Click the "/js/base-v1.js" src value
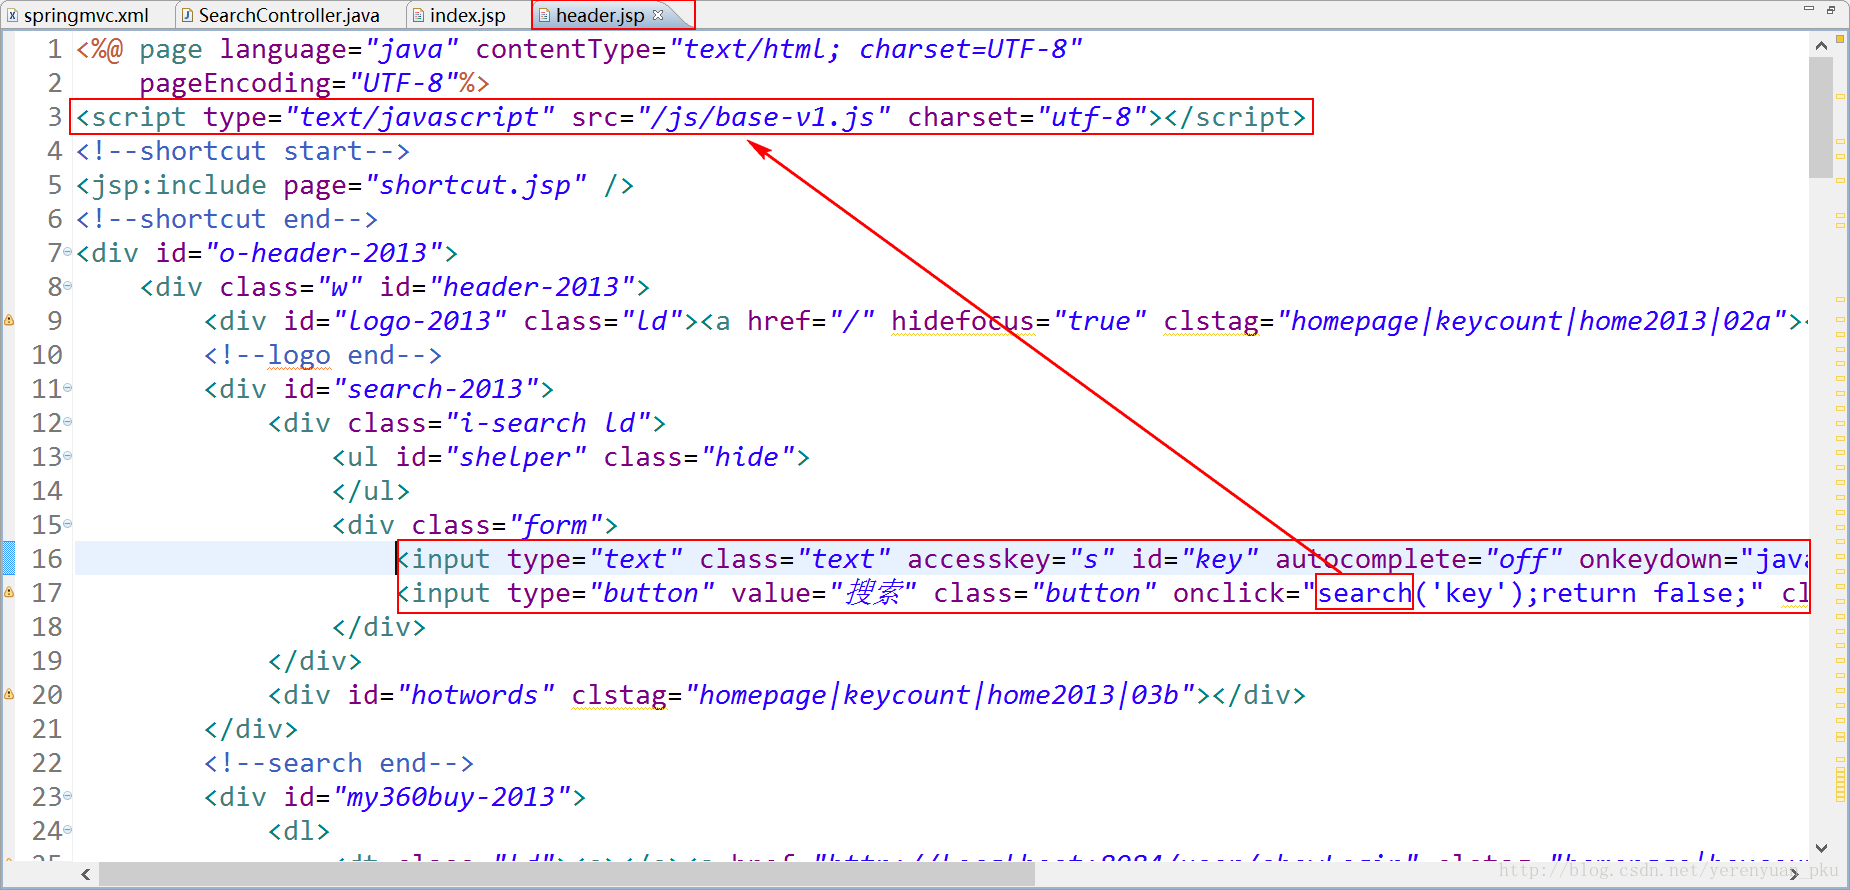The image size is (1850, 890). coord(763,117)
